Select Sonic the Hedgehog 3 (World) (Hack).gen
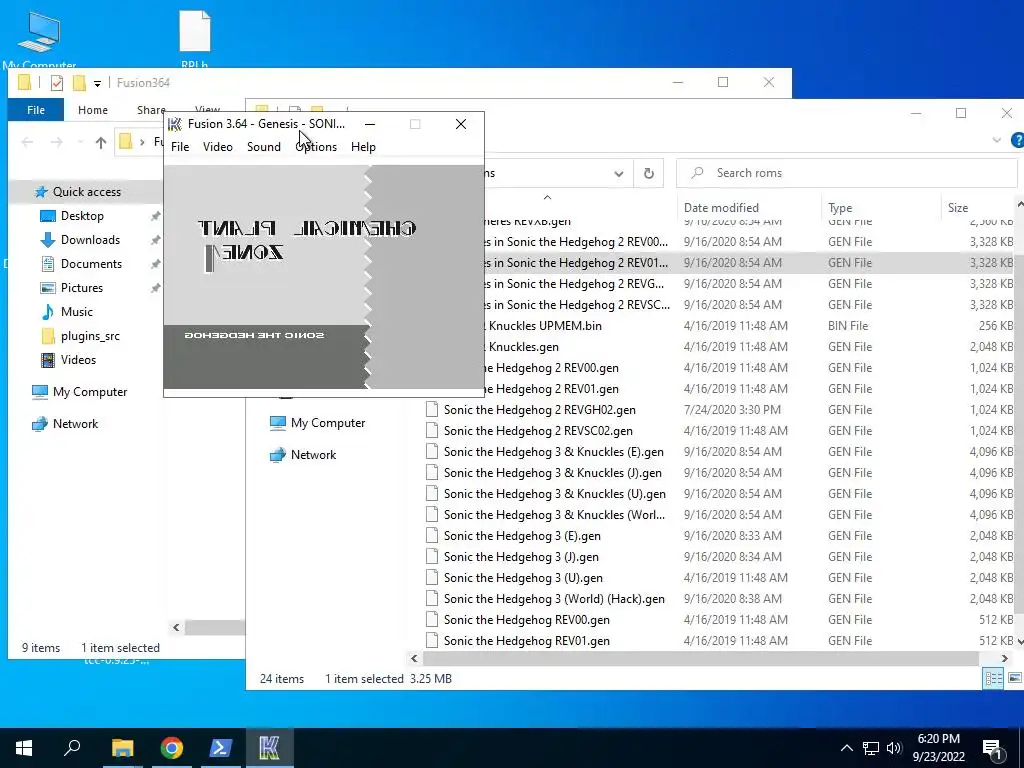Viewport: 1024px width, 768px height. pyautogui.click(x=554, y=599)
